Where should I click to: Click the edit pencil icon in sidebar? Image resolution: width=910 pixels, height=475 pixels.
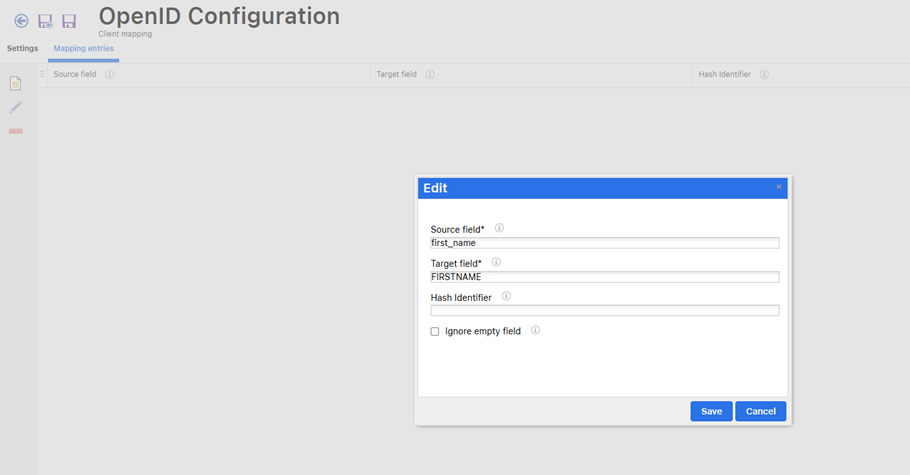point(15,107)
